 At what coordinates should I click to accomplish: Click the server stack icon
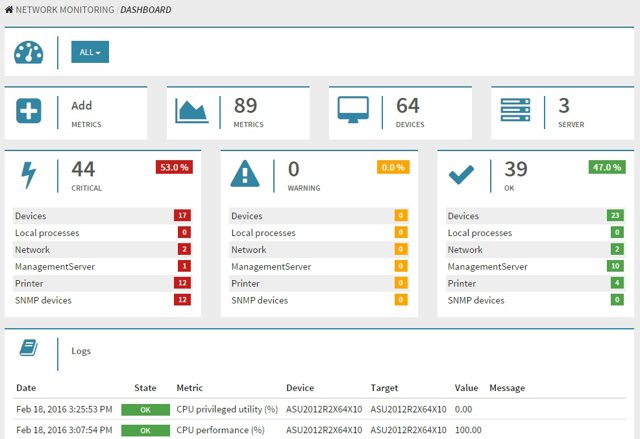(x=516, y=110)
